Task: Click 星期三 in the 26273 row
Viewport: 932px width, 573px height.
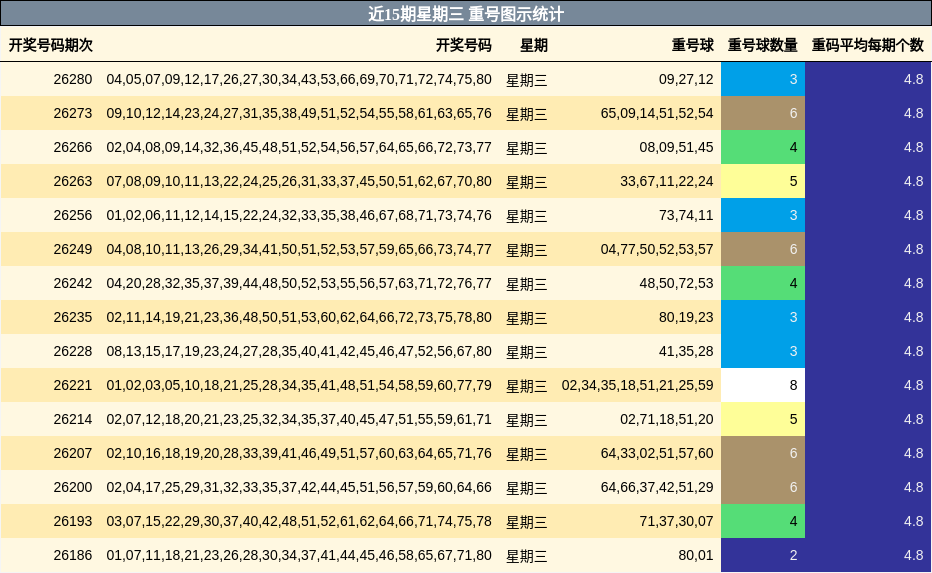Action: 527,114
